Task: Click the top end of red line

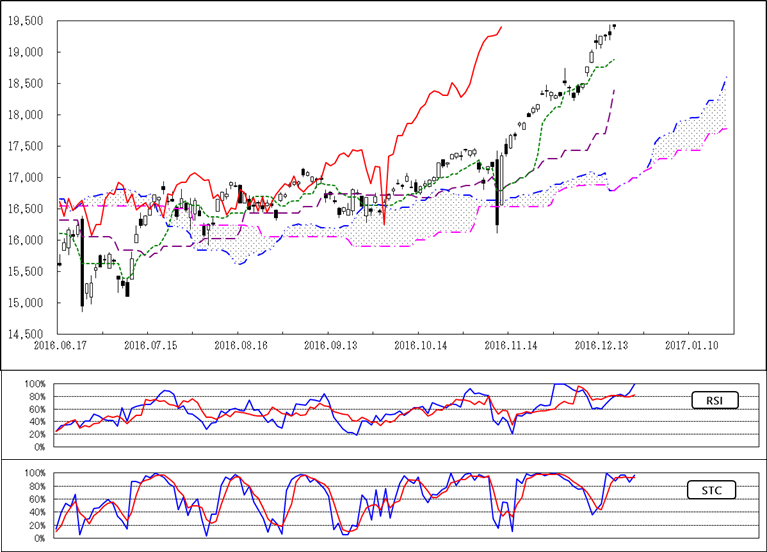Action: pos(501,27)
